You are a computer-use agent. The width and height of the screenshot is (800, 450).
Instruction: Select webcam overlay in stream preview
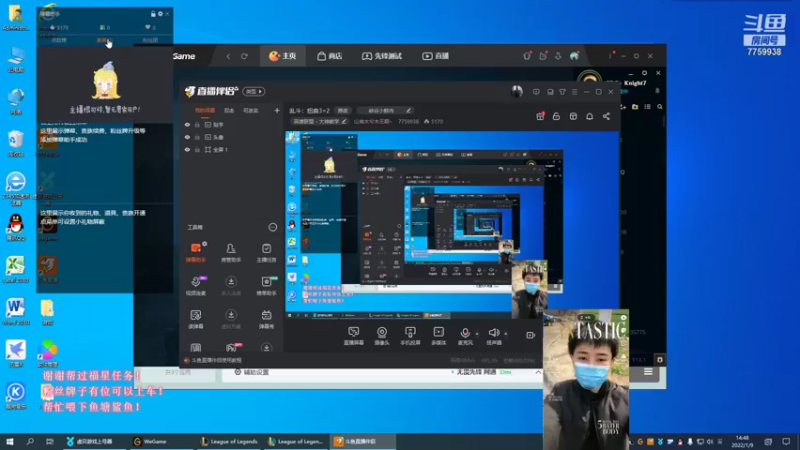click(x=529, y=288)
